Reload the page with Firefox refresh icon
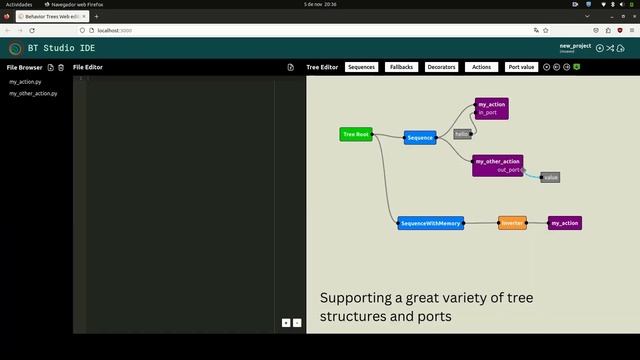Screen dimensions: 640x360 32,31
